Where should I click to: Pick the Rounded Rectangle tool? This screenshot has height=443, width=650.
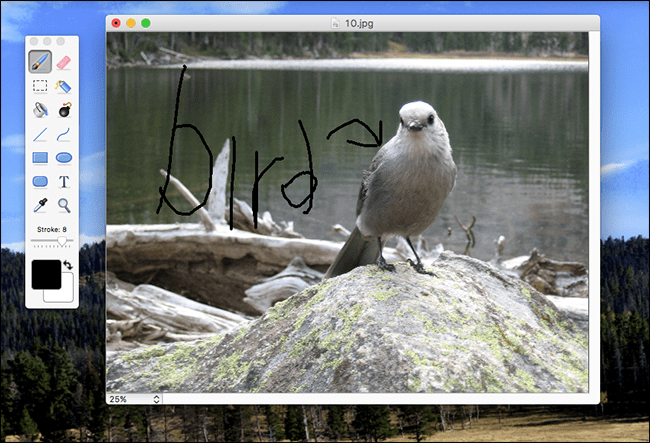[40, 182]
